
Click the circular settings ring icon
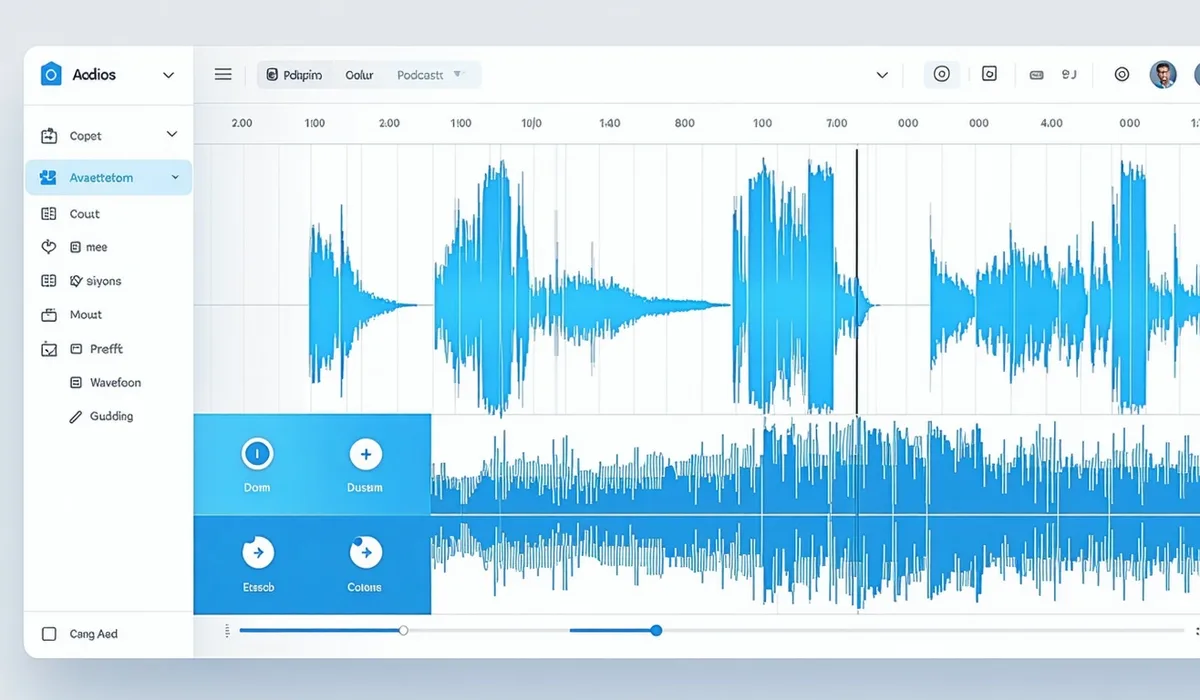point(1122,74)
